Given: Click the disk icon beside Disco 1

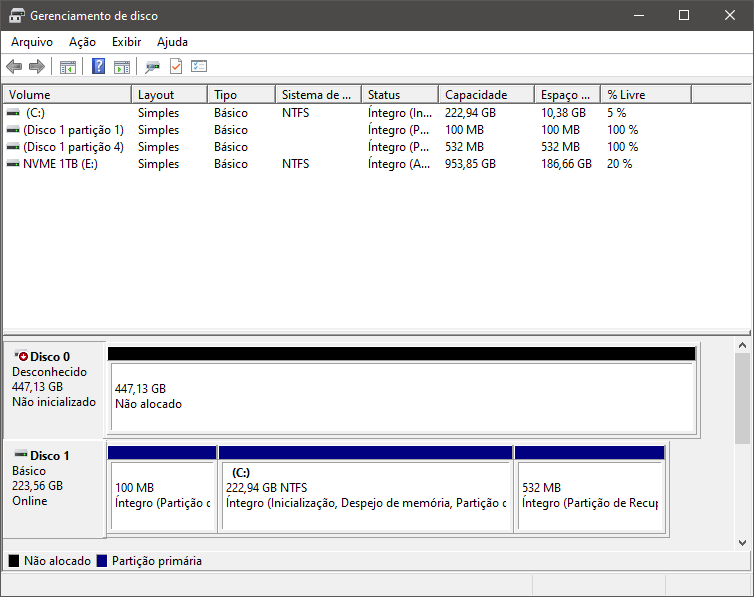Looking at the screenshot, I should (21, 454).
